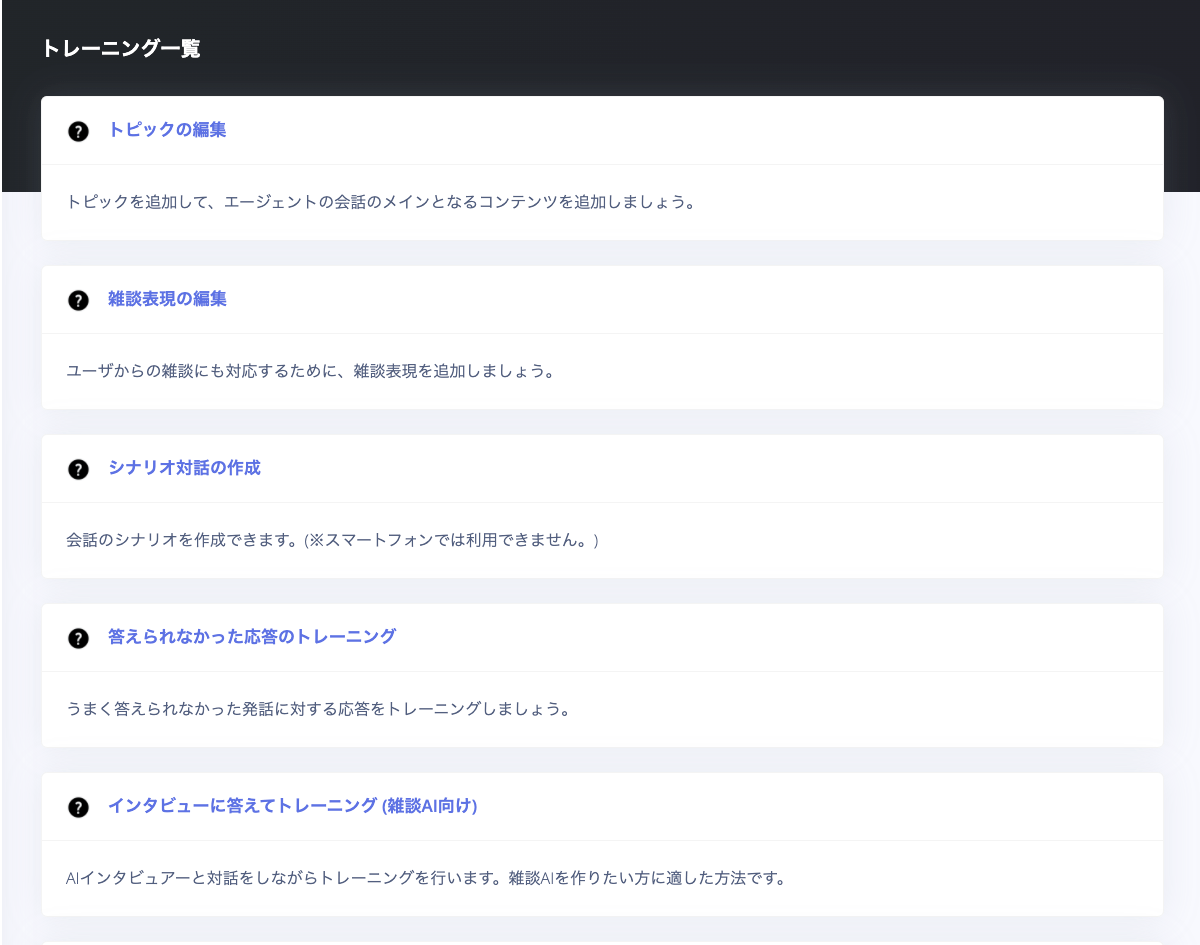Screen dimensions: 1200x945
Task: Click description text トピックを追加して、エージェントの会話のメイン…
Action: 380,202
